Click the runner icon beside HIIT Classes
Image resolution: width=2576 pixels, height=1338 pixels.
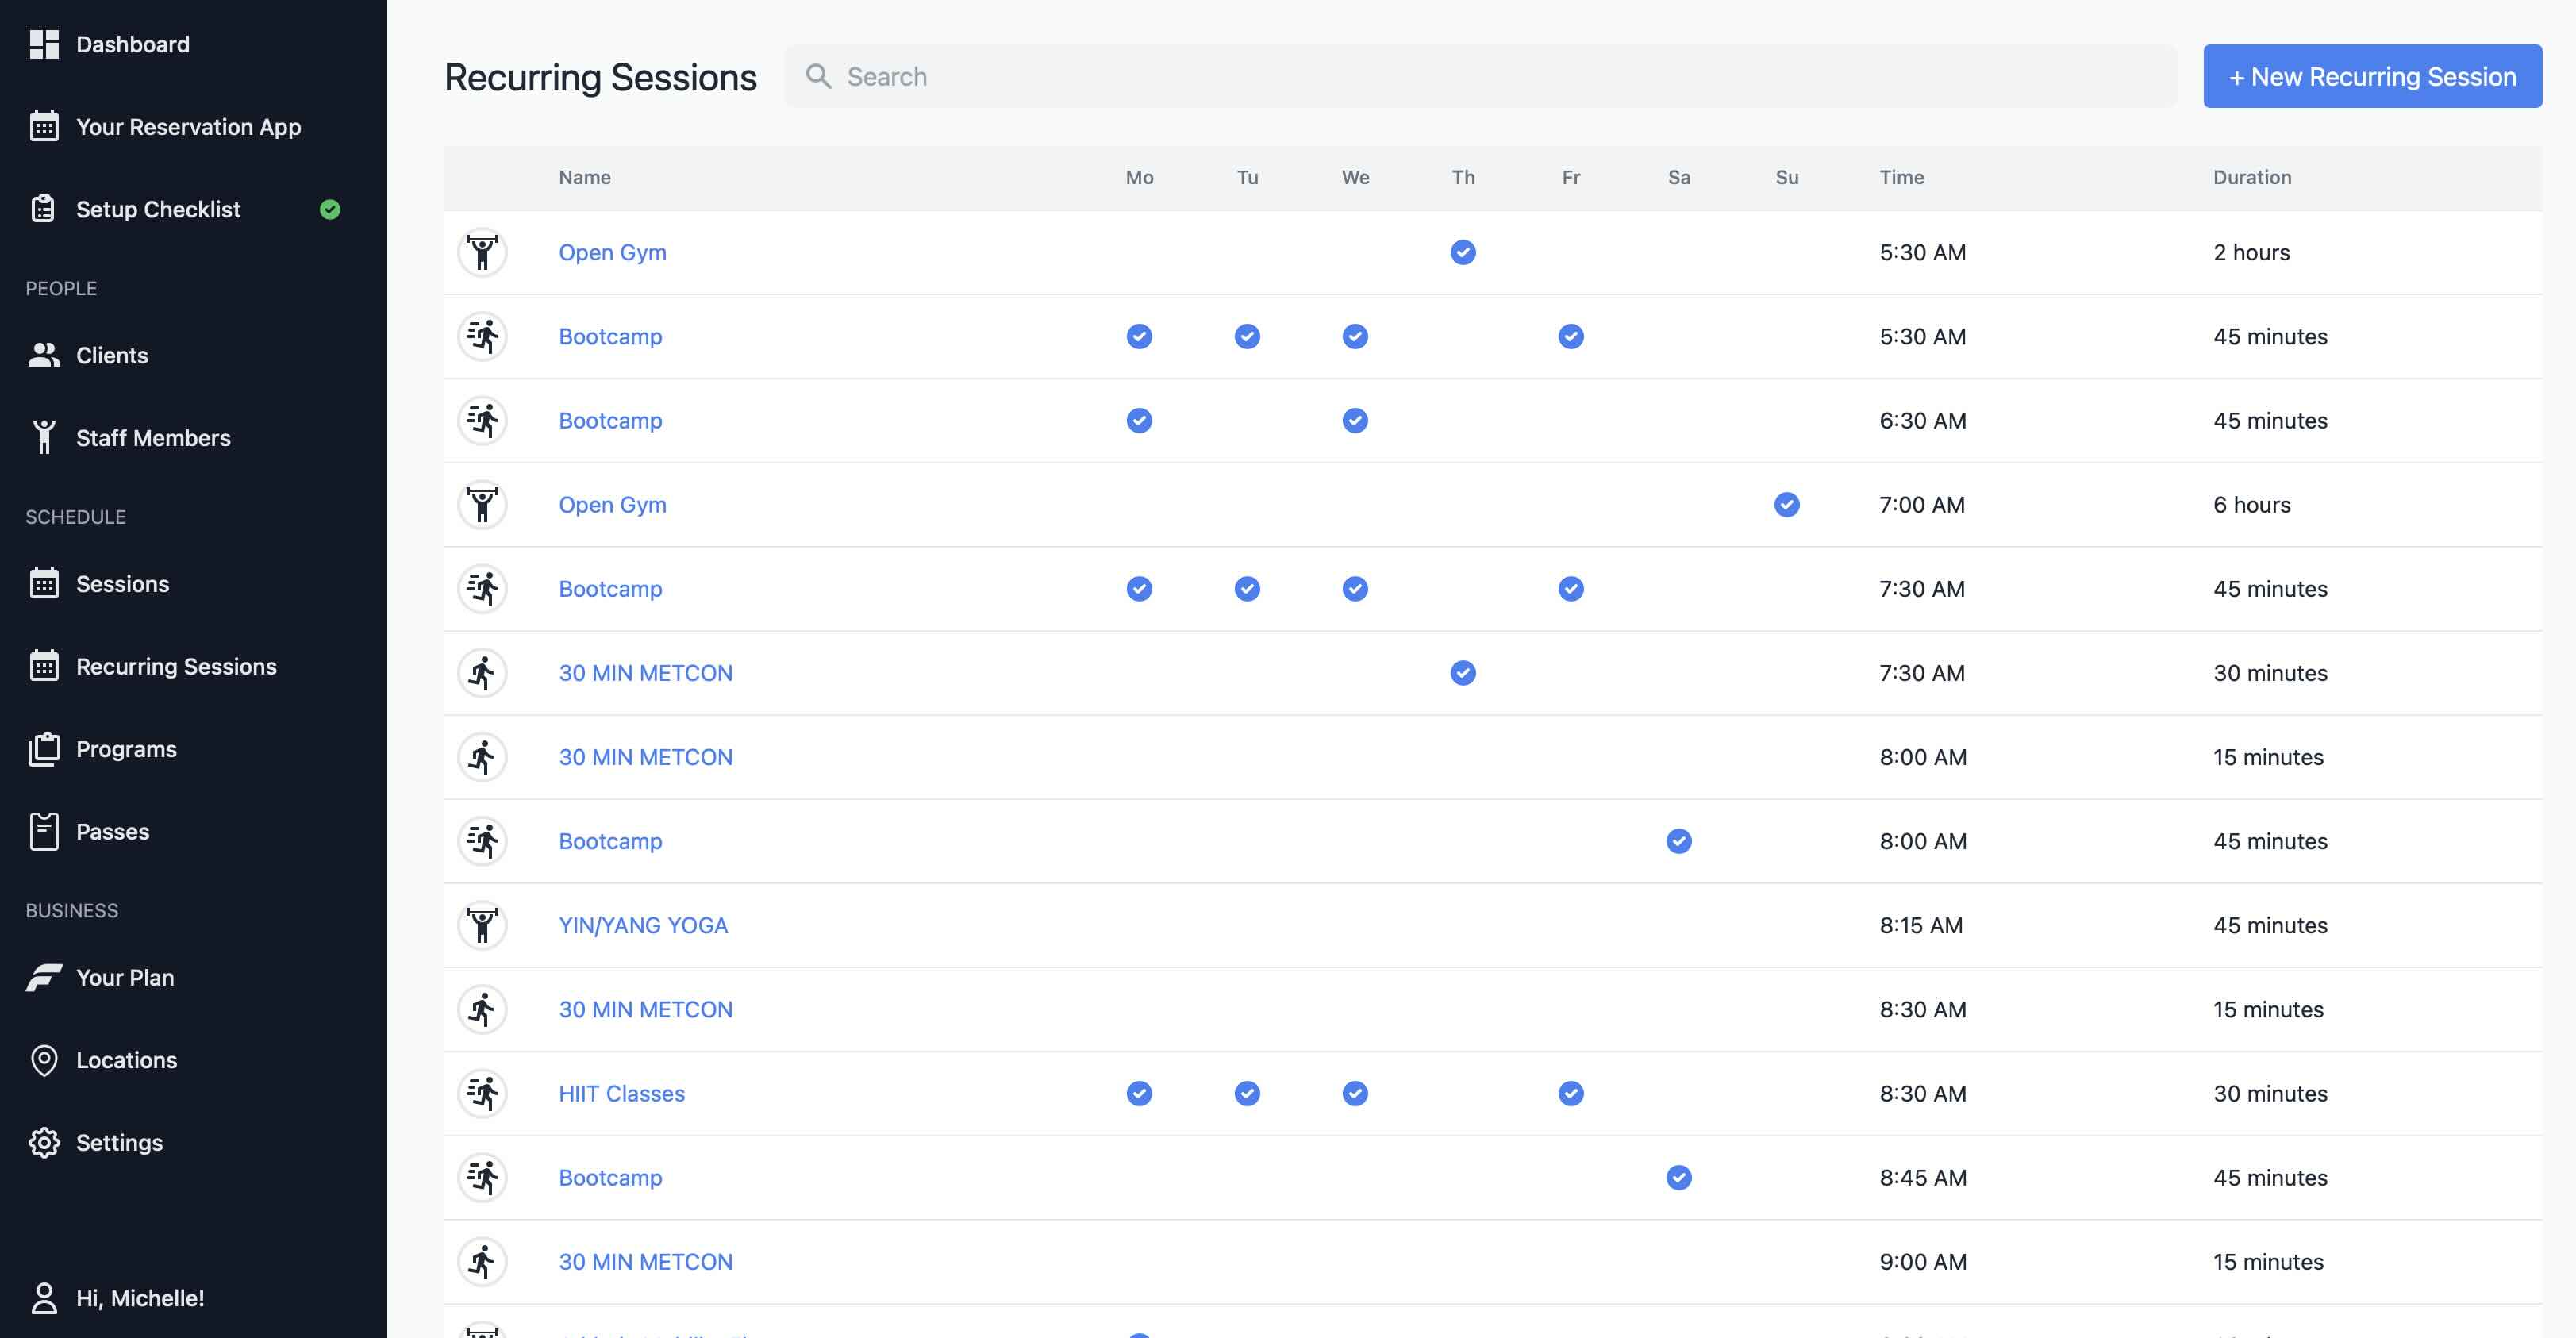483,1093
